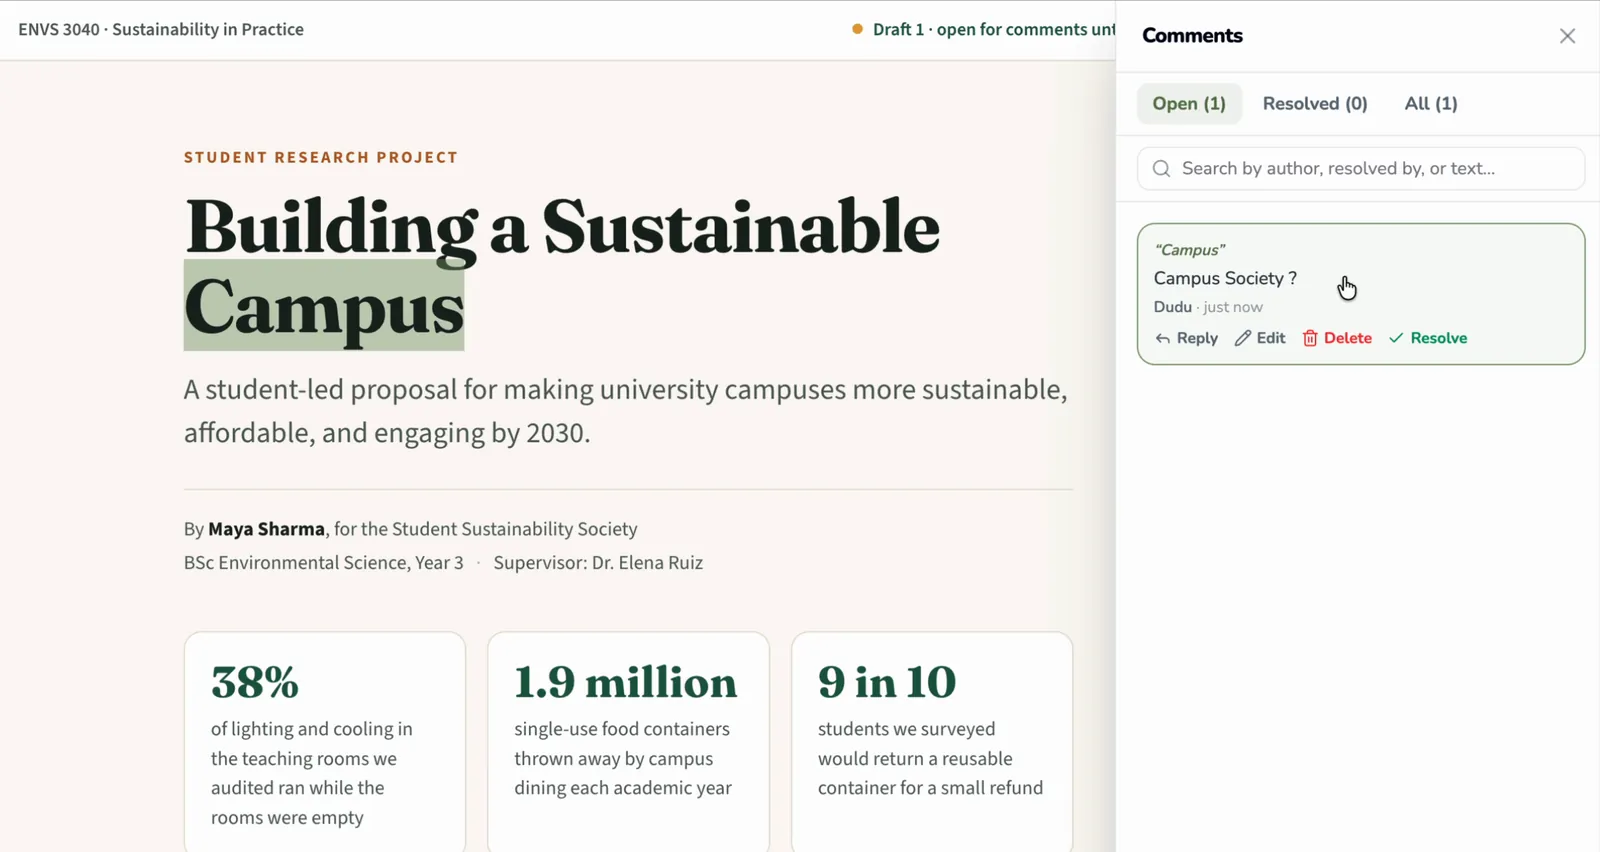This screenshot has width=1600, height=852.
Task: Close the Comments panel
Action: (x=1567, y=36)
